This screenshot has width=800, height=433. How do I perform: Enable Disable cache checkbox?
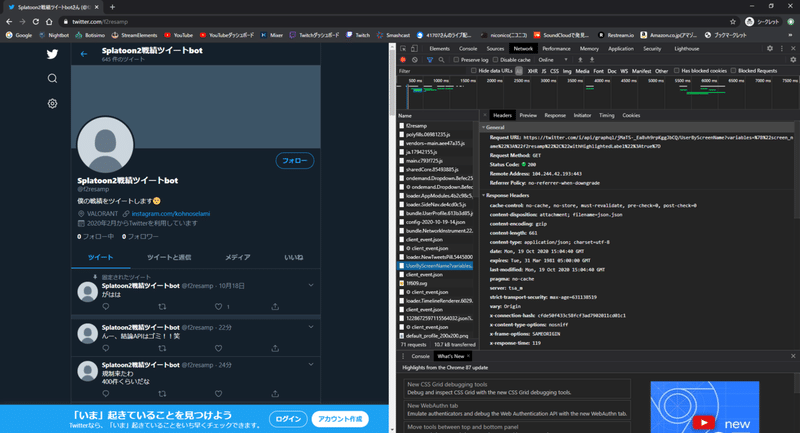pos(495,60)
